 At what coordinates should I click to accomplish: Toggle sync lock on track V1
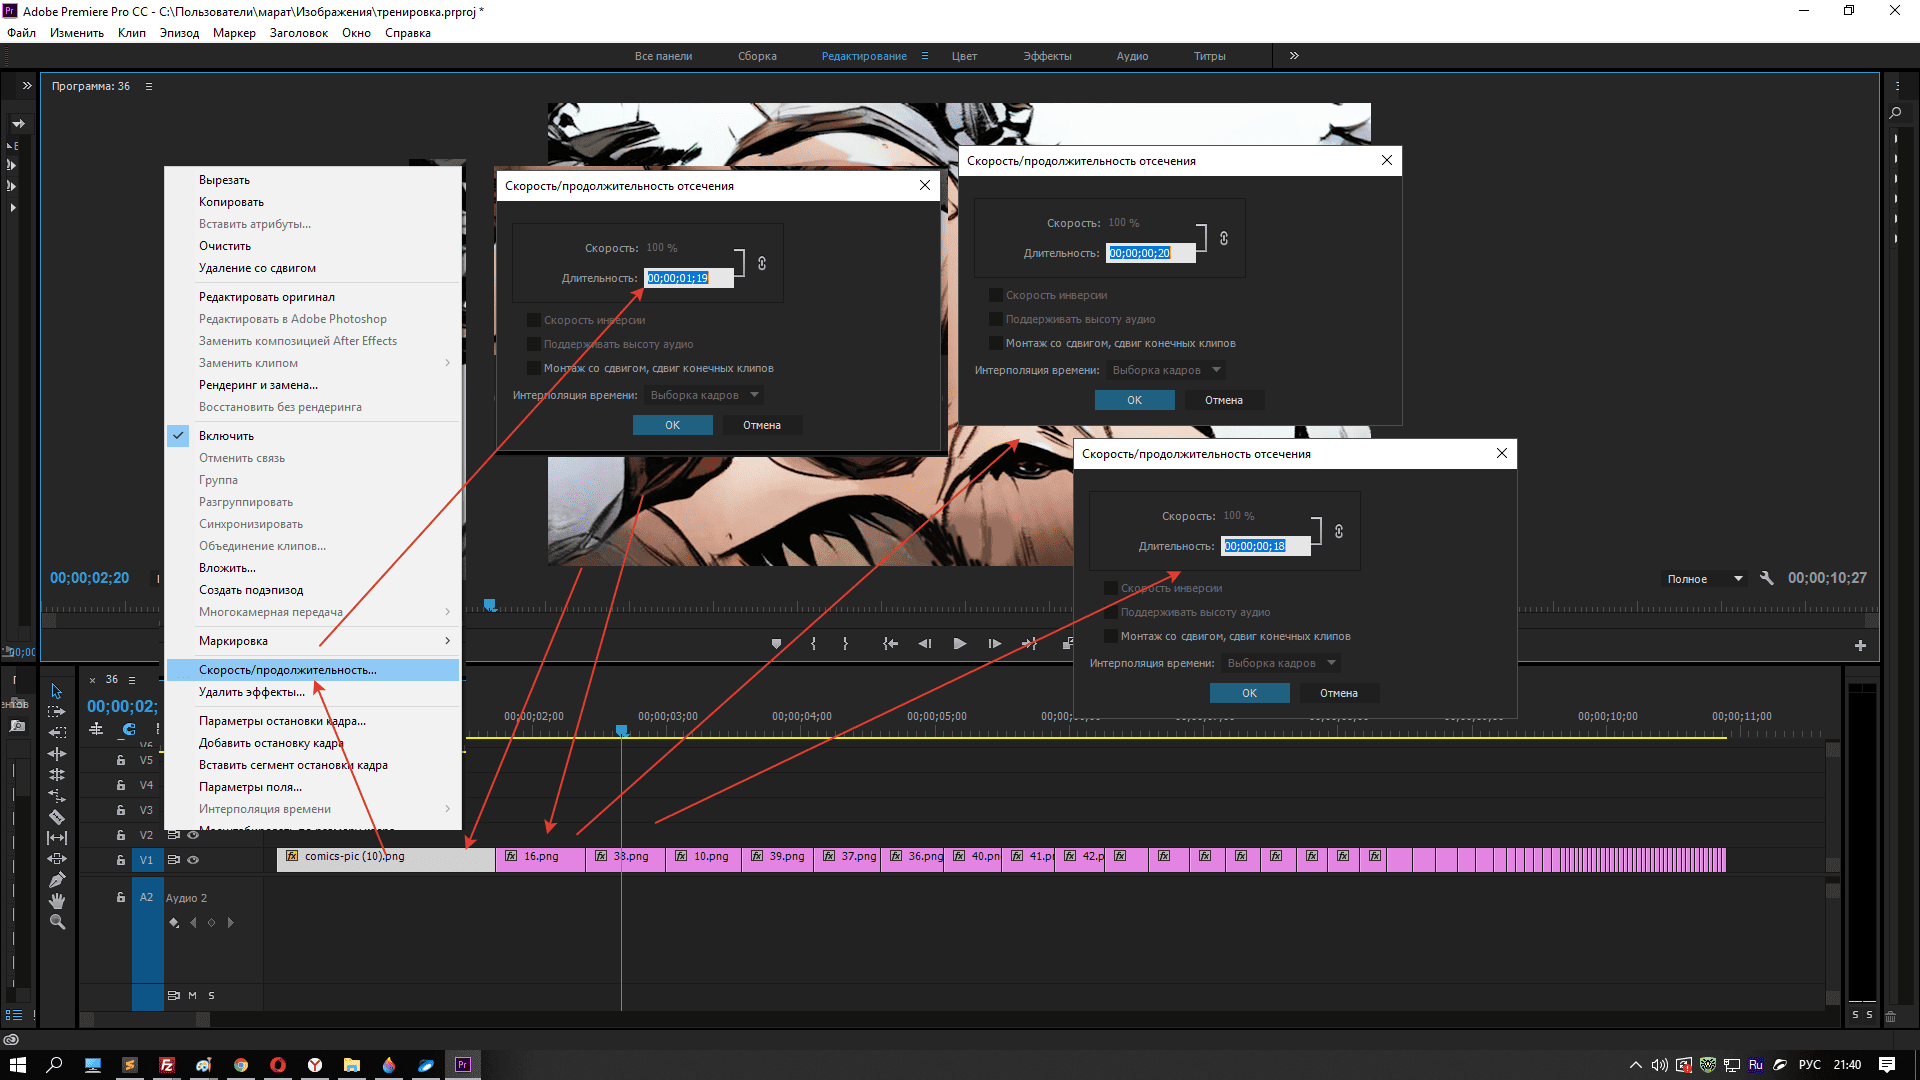click(x=173, y=860)
